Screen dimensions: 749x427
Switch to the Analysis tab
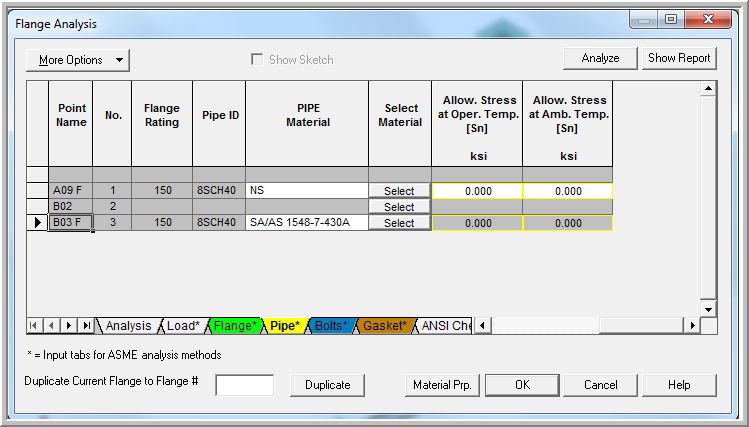[128, 326]
